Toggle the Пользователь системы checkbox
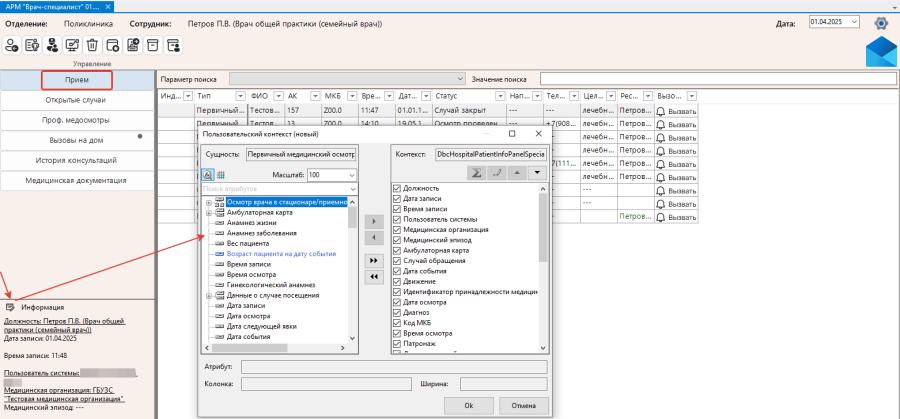Screen dimensions: 900x419 coord(397,219)
